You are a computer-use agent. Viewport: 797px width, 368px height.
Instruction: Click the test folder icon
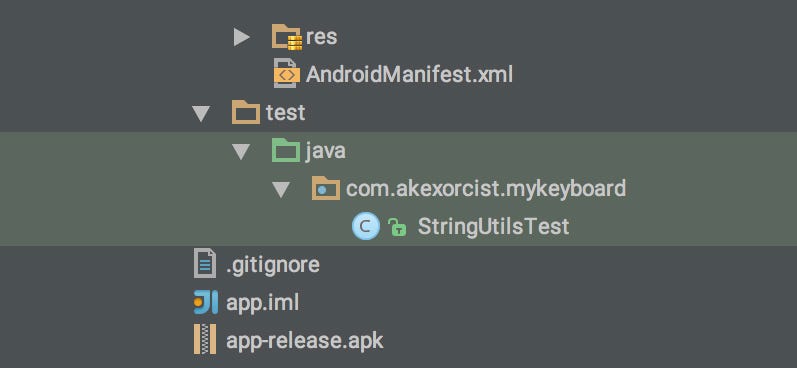(246, 112)
